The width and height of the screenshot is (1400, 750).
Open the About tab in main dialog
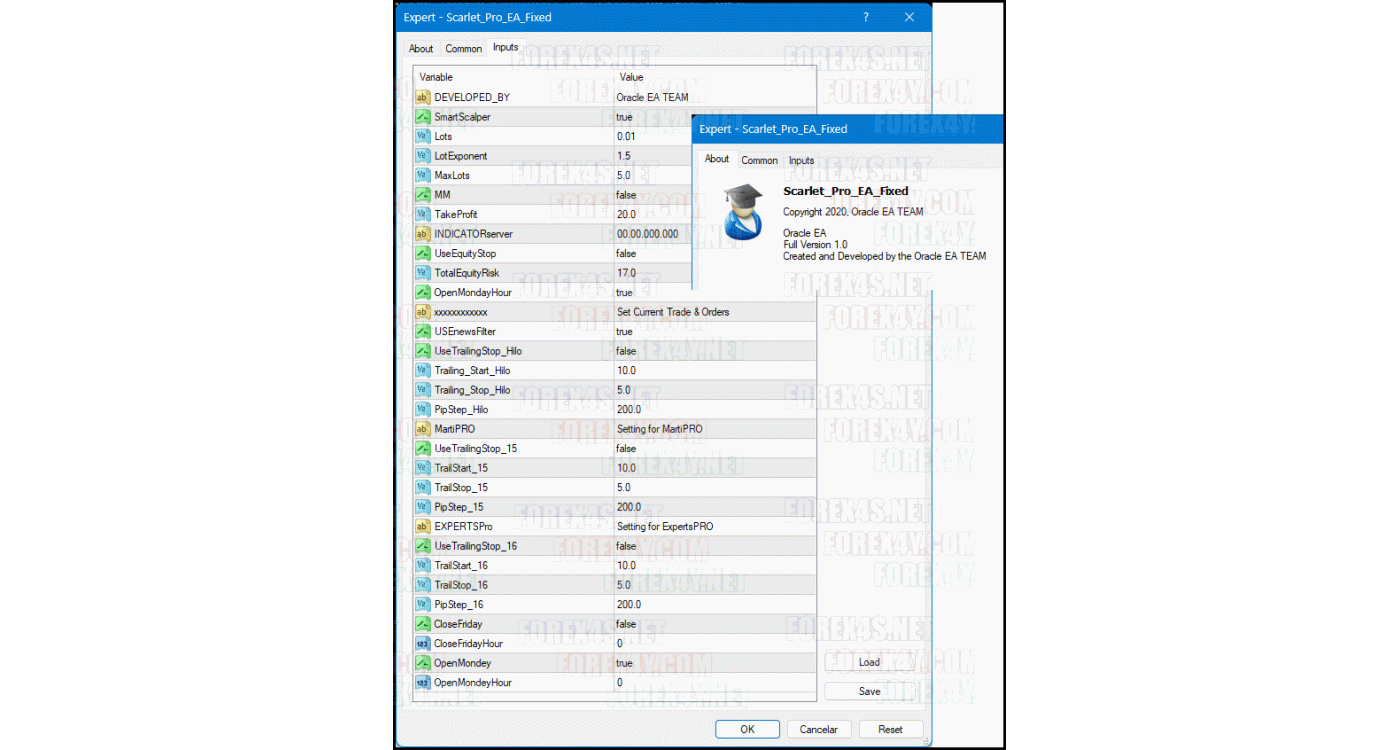pyautogui.click(x=421, y=49)
